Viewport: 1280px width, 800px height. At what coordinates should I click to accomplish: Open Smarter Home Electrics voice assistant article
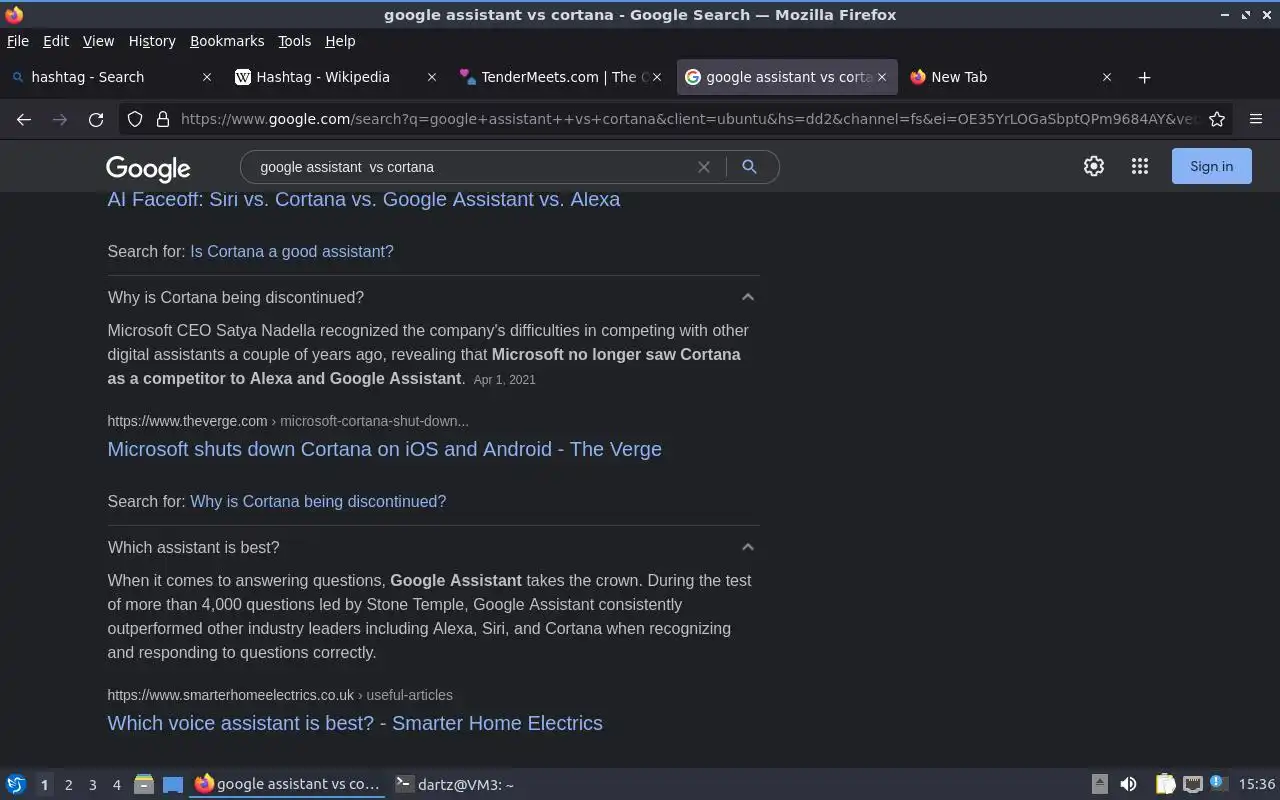coord(355,723)
